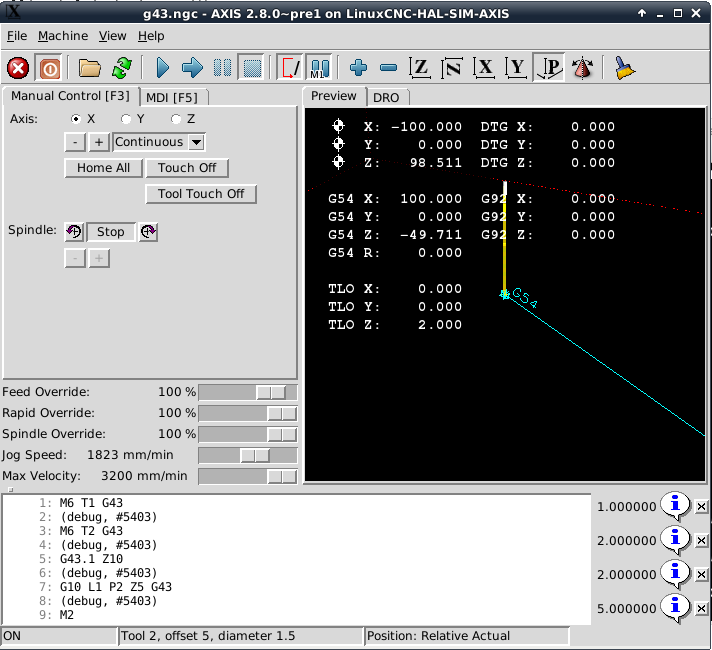Screen dimensions: 712x650
Task: Click info icon beside 1.000000
Action: point(675,506)
